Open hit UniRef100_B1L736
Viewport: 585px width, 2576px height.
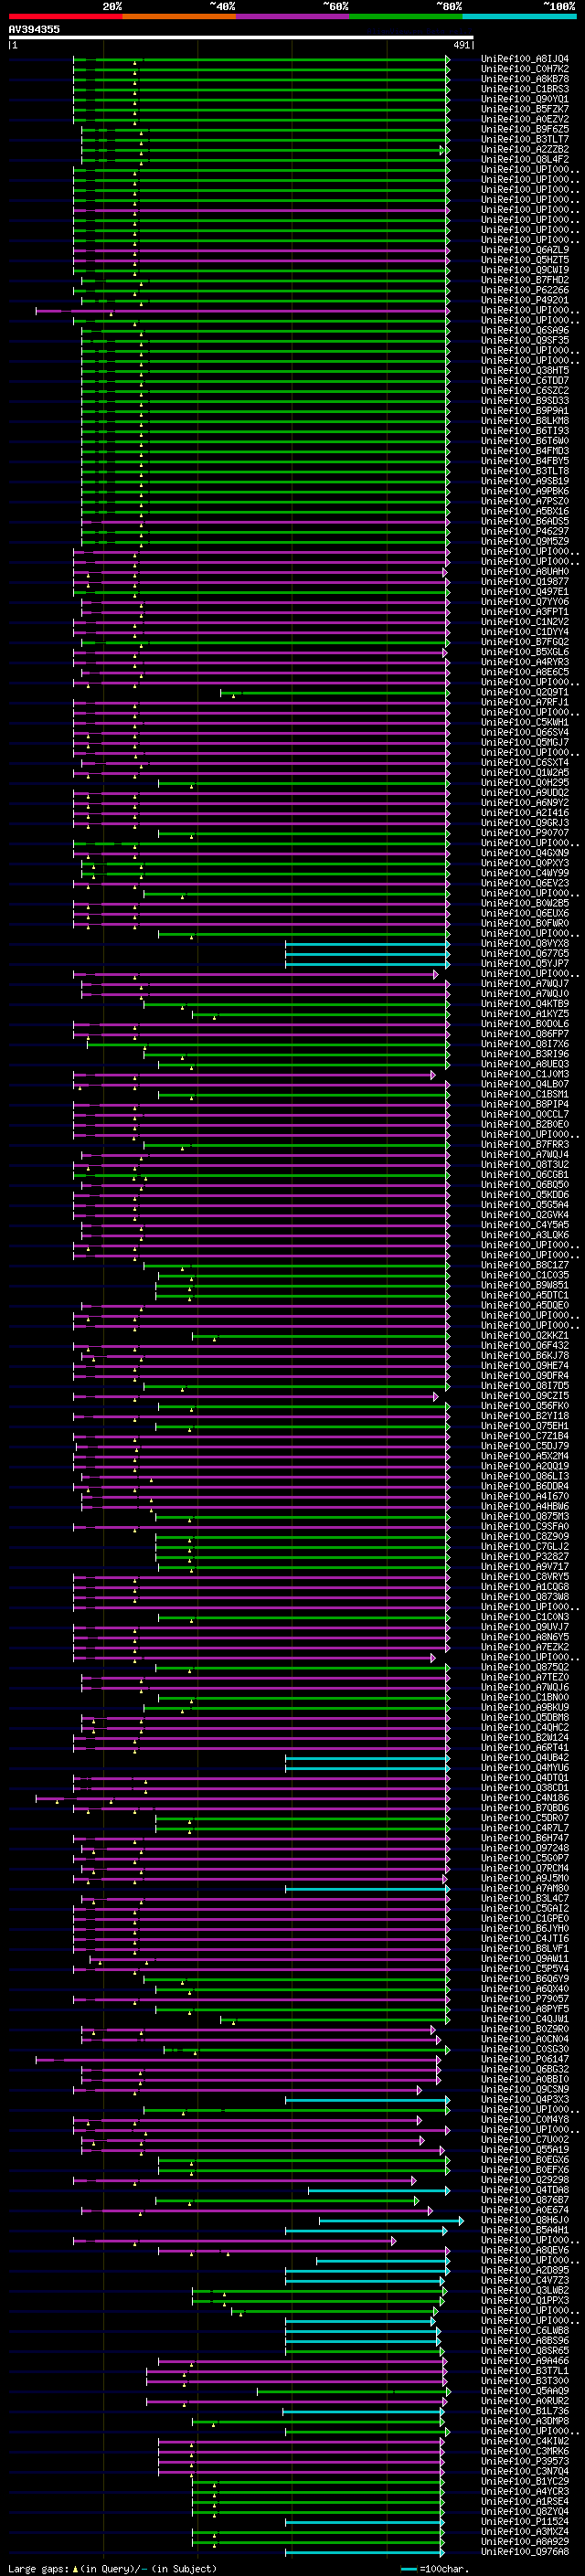coord(525,2411)
